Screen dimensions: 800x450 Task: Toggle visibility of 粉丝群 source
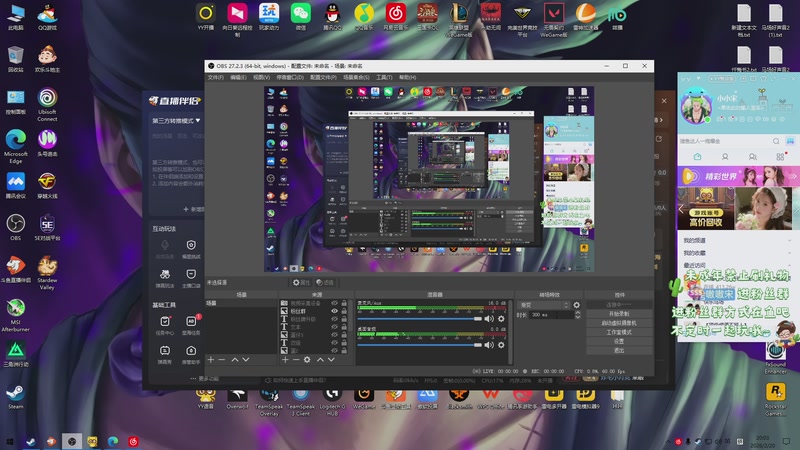click(x=335, y=311)
